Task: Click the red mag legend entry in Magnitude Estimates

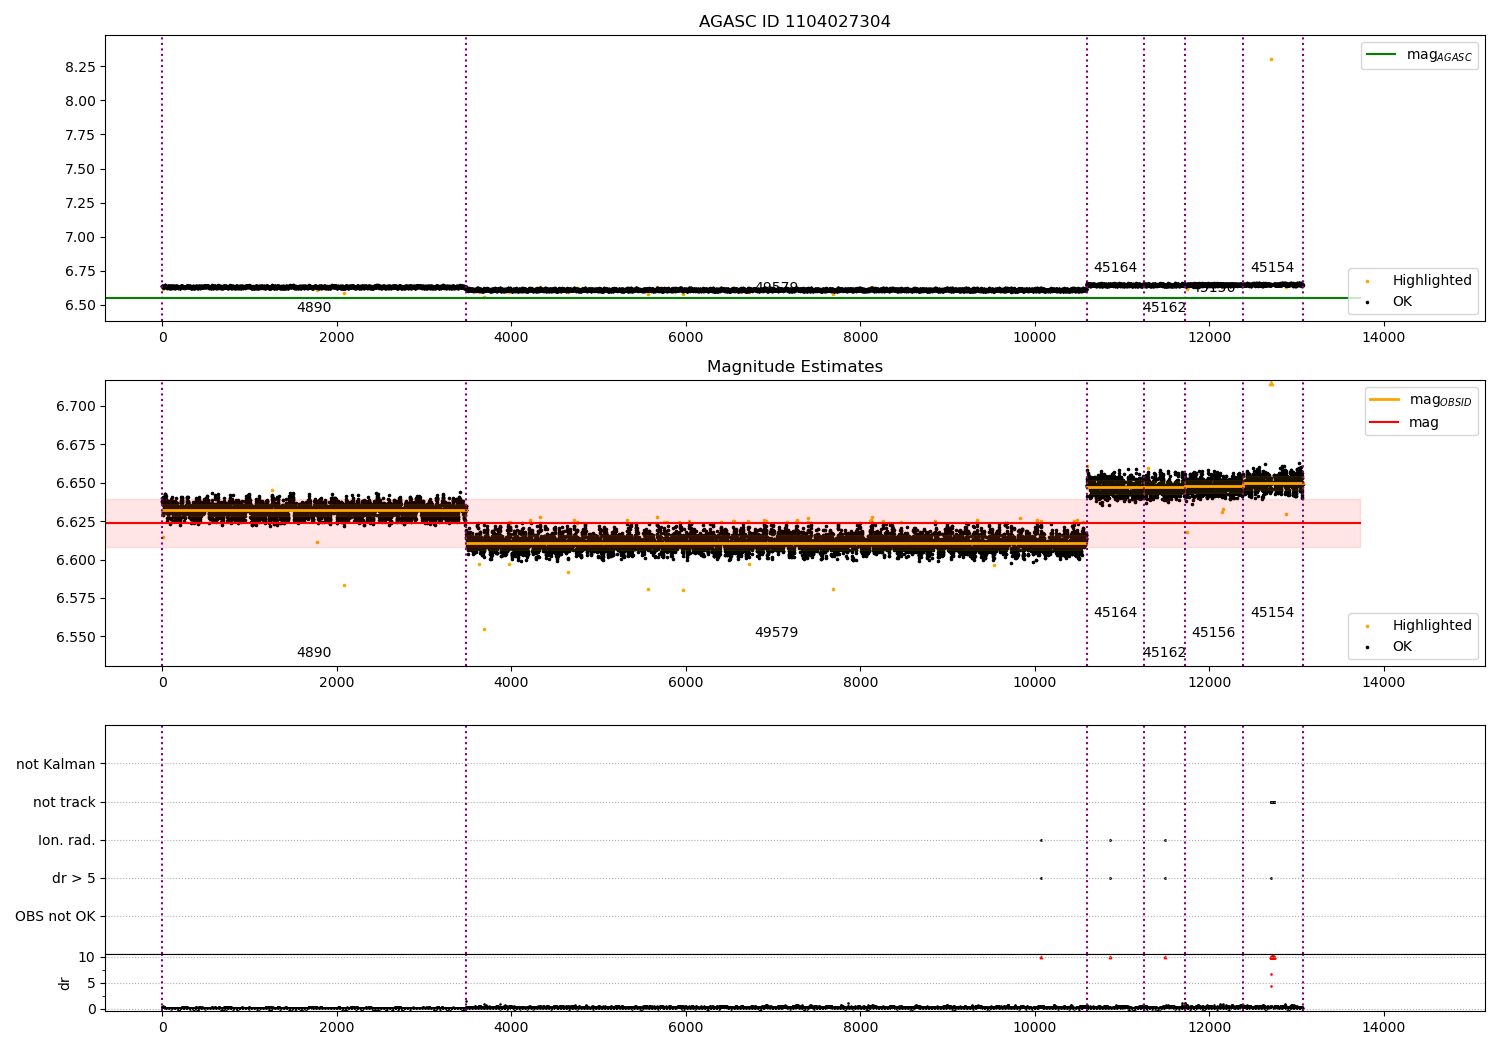Action: click(1404, 423)
